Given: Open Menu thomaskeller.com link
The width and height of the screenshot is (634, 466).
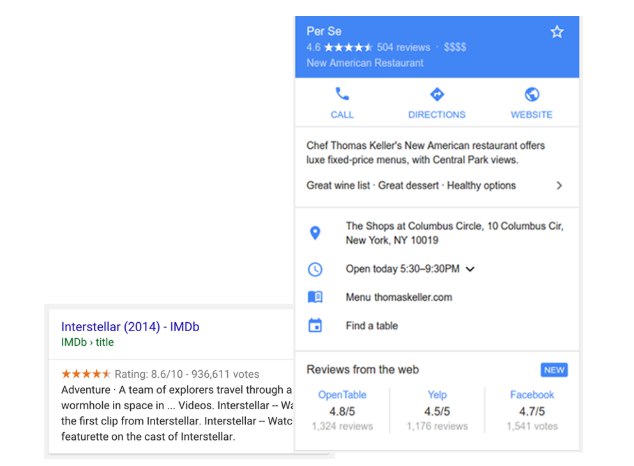Looking at the screenshot, I should pos(399,297).
